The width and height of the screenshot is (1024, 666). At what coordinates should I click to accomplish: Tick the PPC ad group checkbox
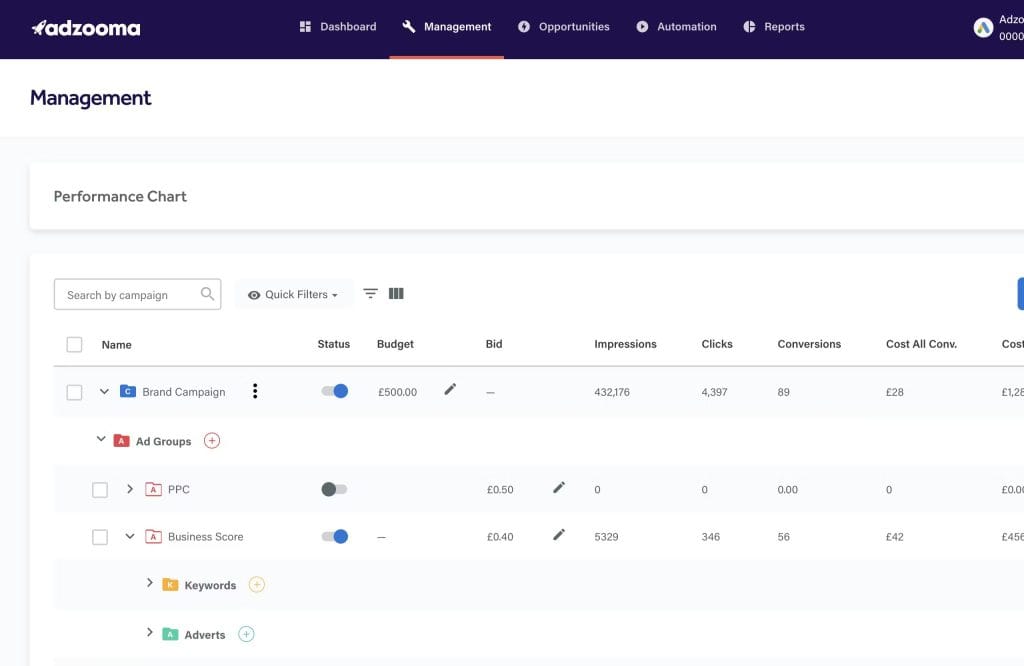pyautogui.click(x=100, y=490)
